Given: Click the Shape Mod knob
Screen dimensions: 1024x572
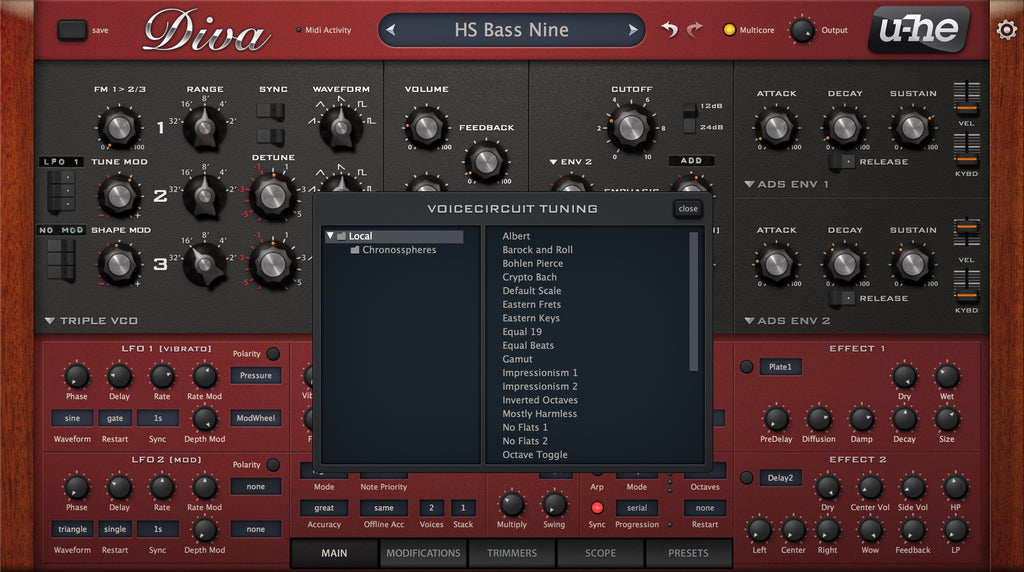Looking at the screenshot, I should [119, 264].
